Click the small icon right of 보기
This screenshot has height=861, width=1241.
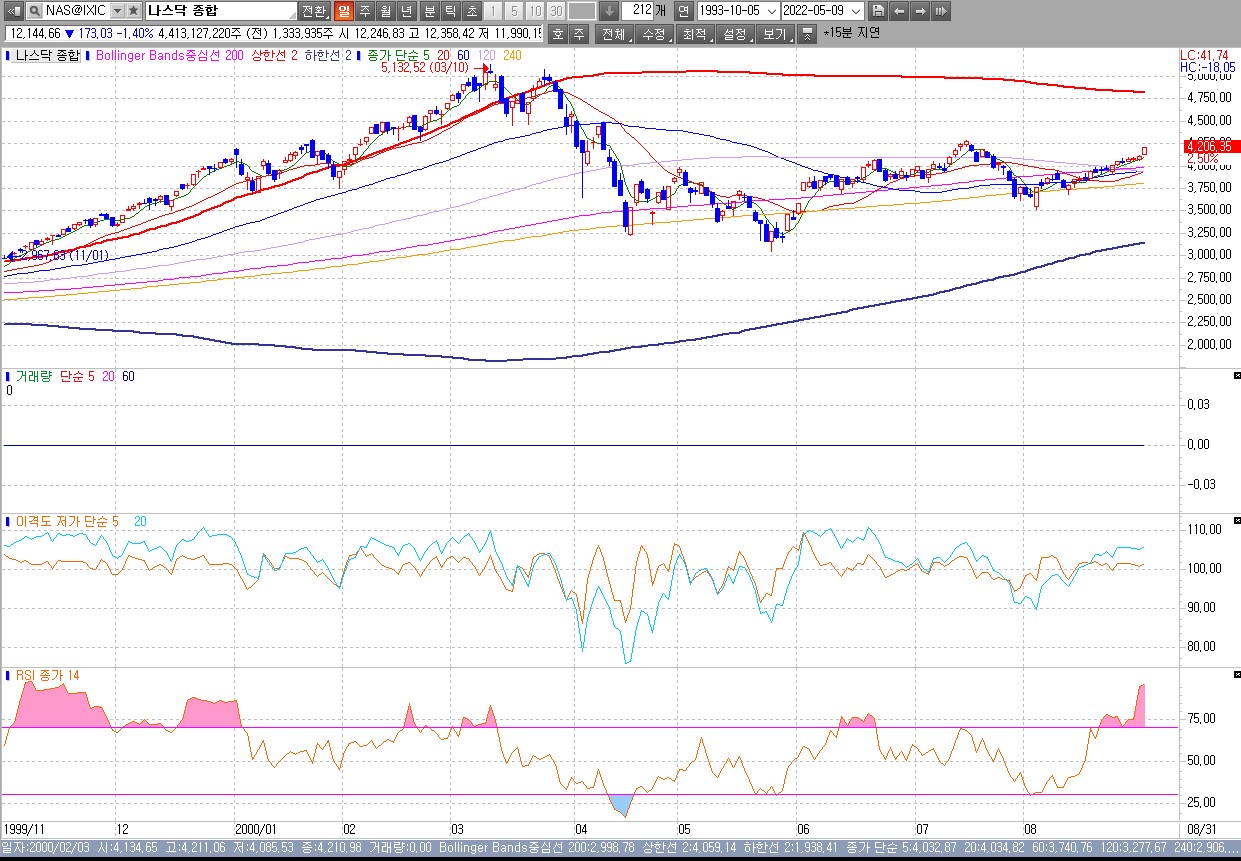point(808,34)
